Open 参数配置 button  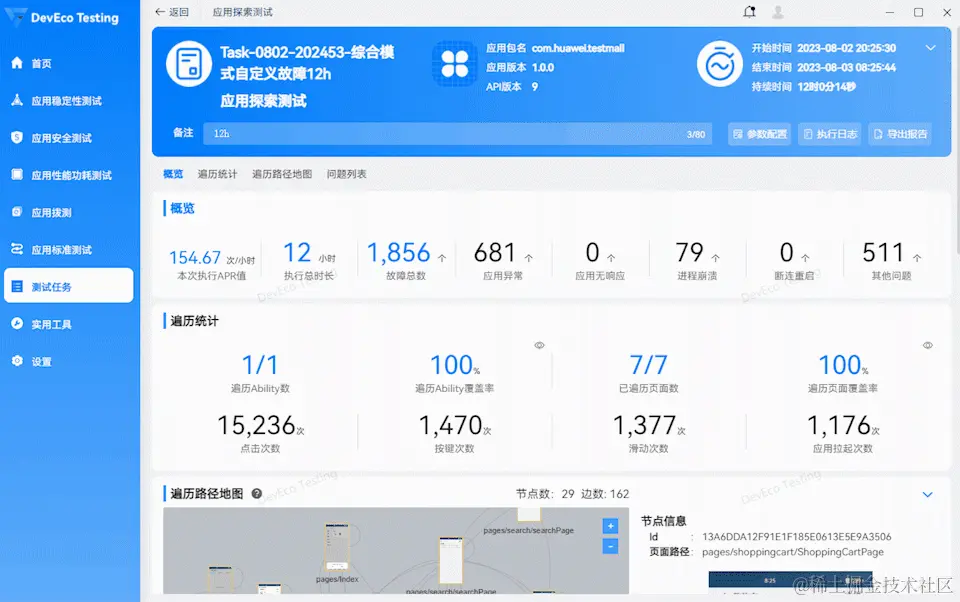click(759, 134)
